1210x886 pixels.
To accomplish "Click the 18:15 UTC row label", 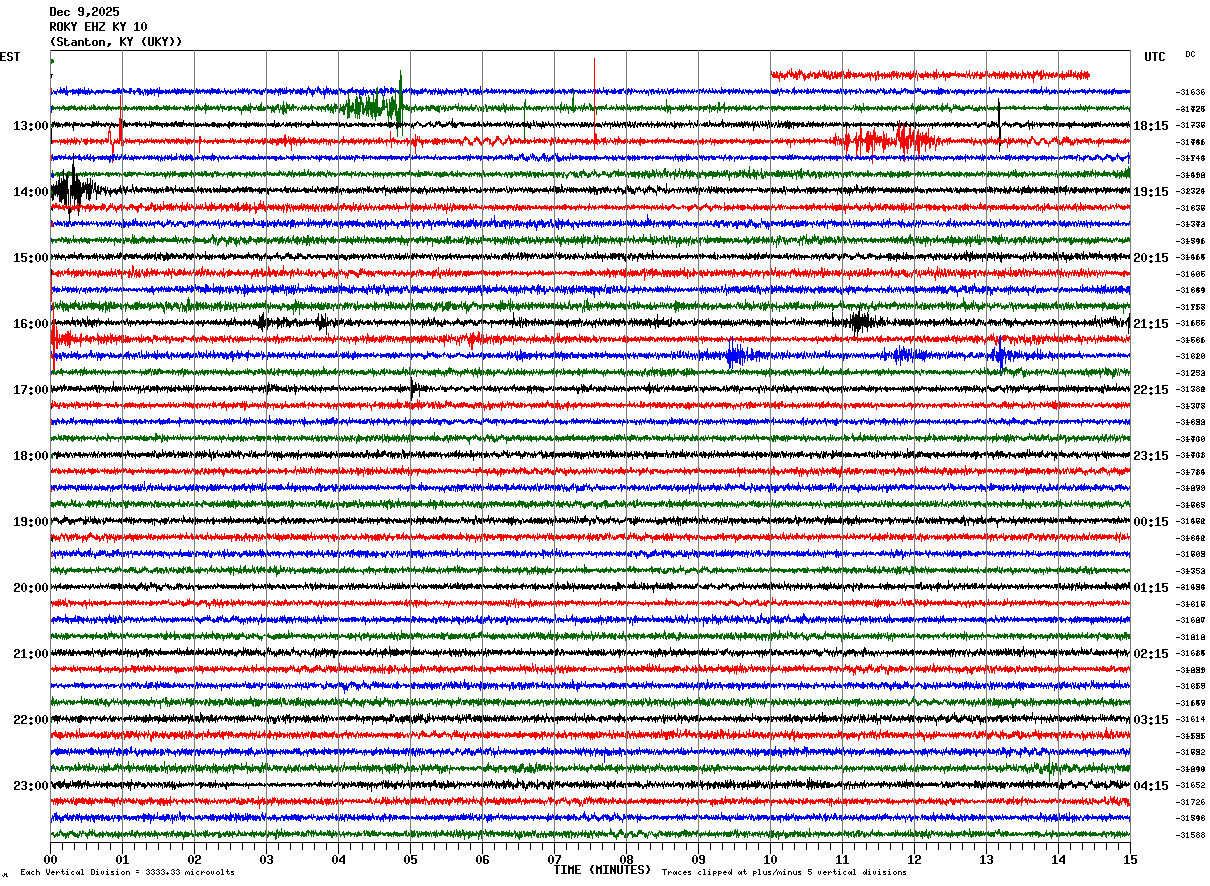I will click(1150, 126).
